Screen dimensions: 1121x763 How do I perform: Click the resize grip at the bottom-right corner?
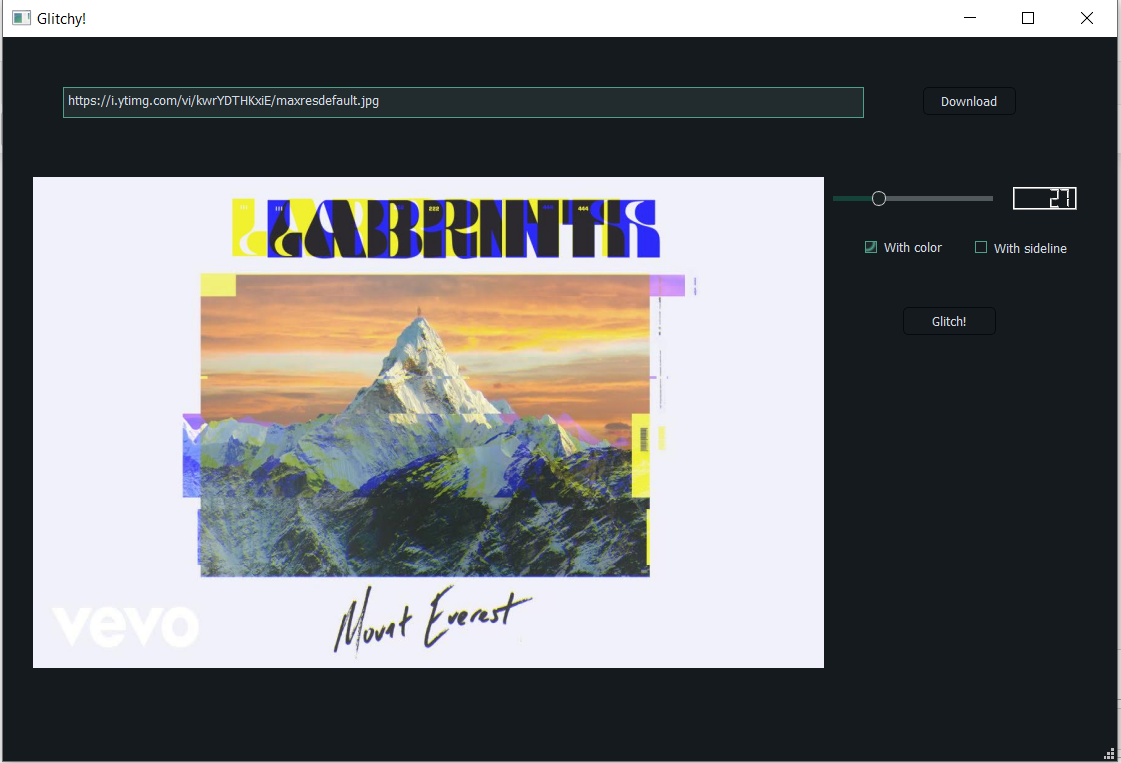click(1108, 753)
